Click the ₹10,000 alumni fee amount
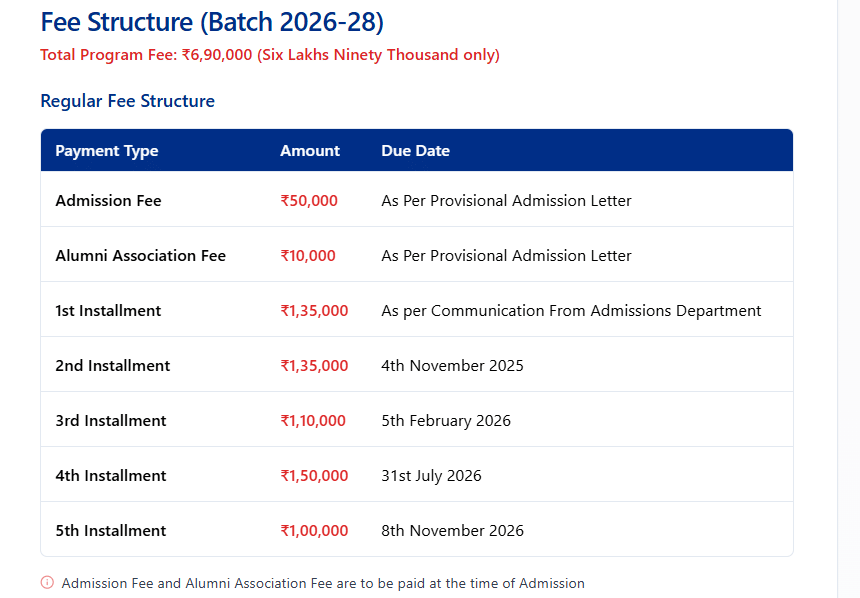This screenshot has height=598, width=860. click(308, 256)
